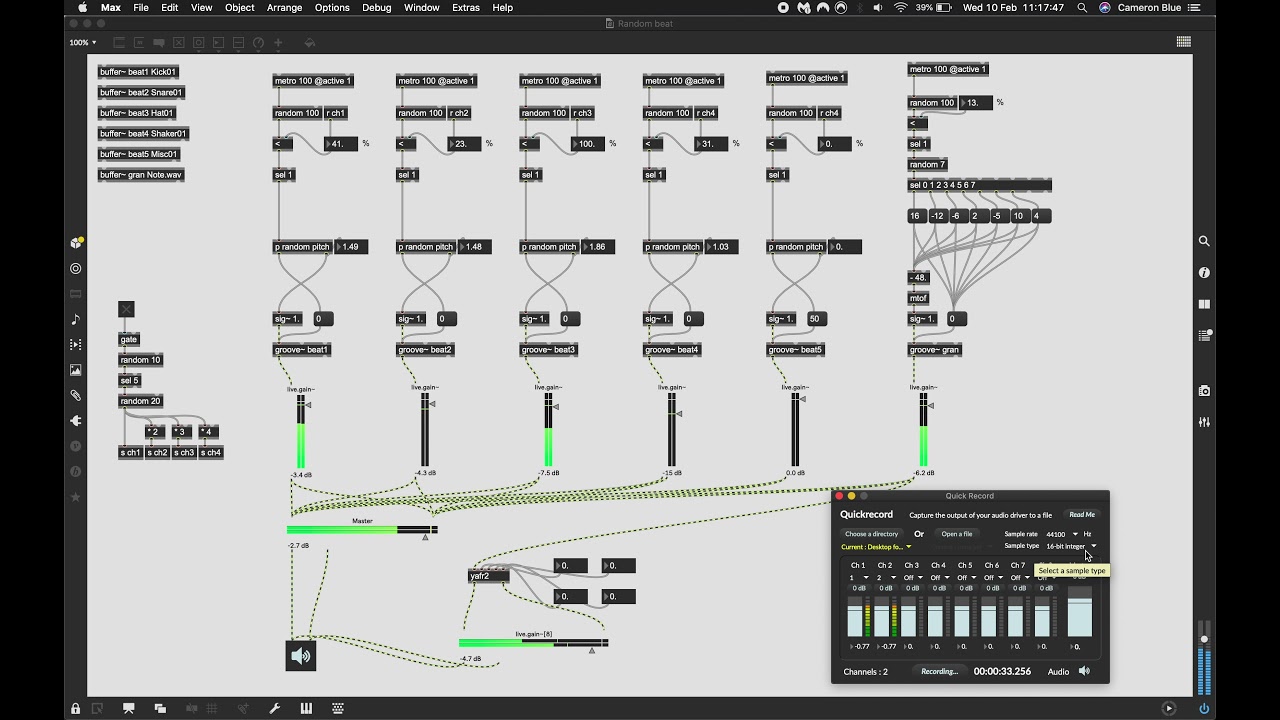Toggle the grid view icon at top right
The image size is (1280, 720).
click(1184, 42)
